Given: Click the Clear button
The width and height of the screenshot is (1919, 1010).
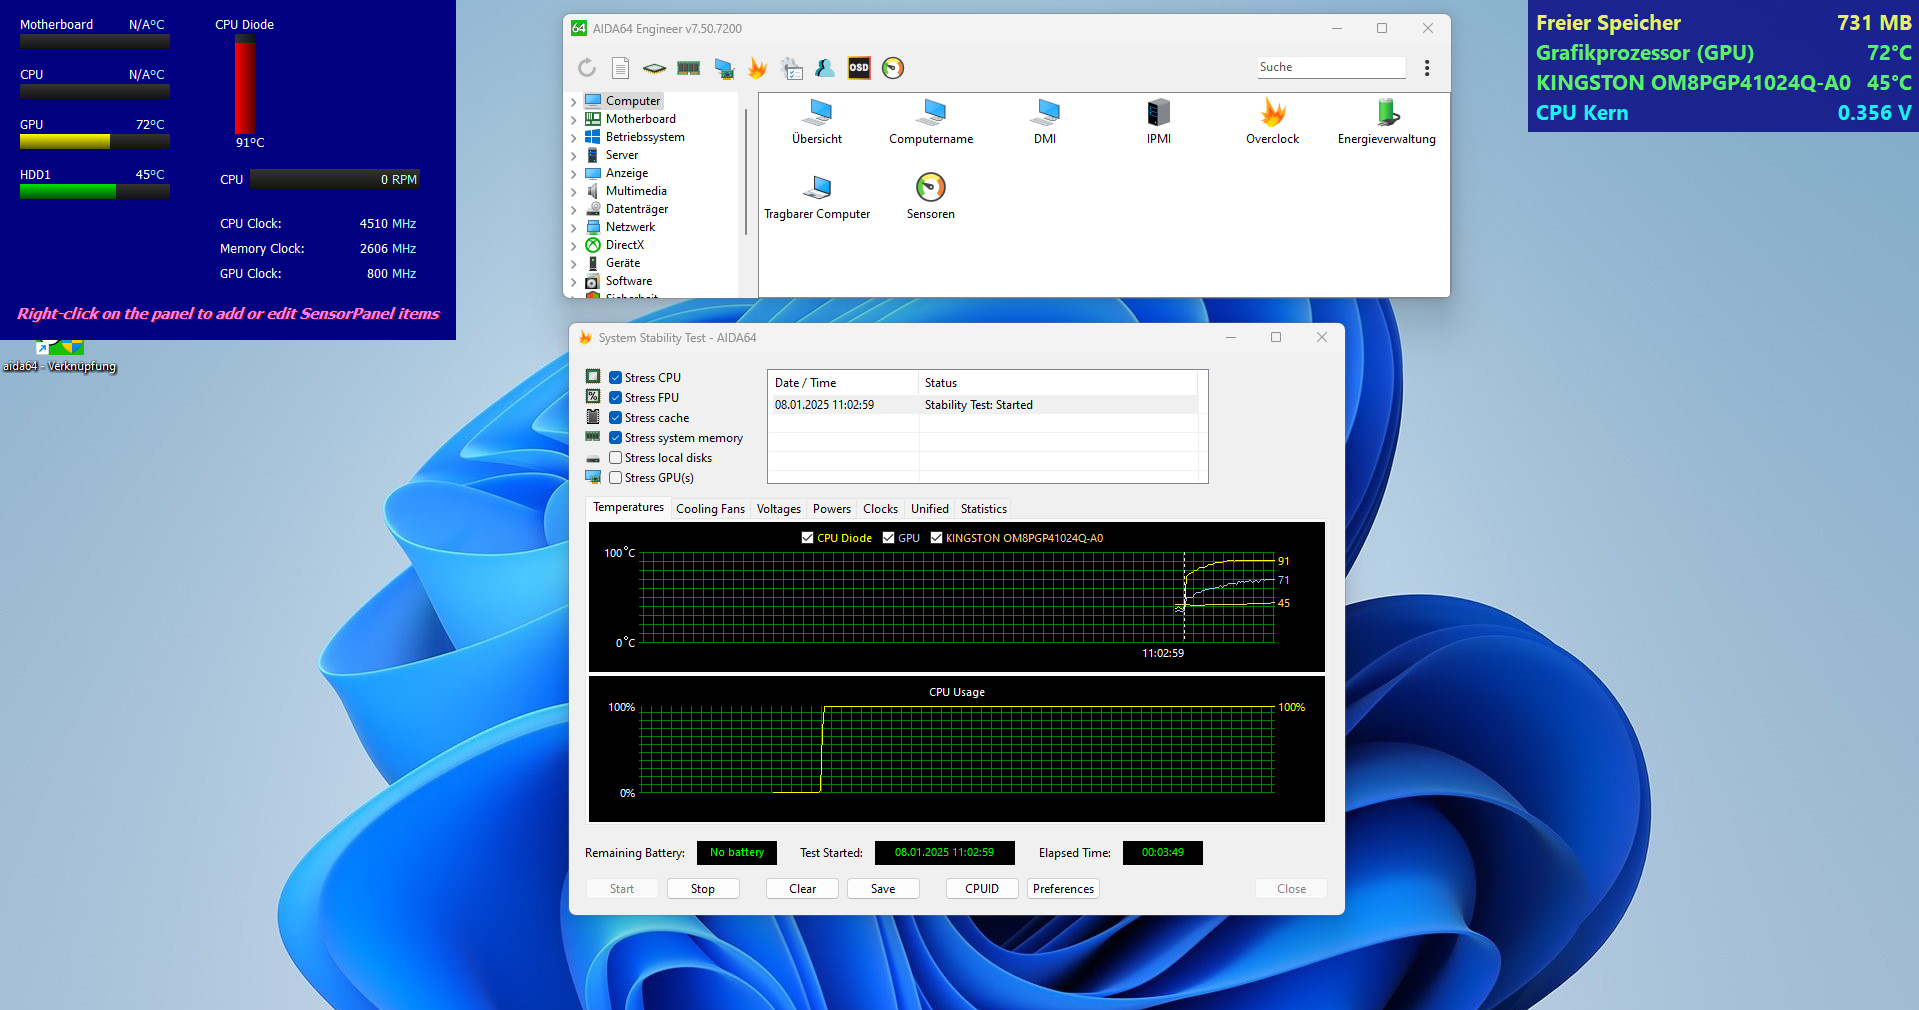Looking at the screenshot, I should point(802,889).
